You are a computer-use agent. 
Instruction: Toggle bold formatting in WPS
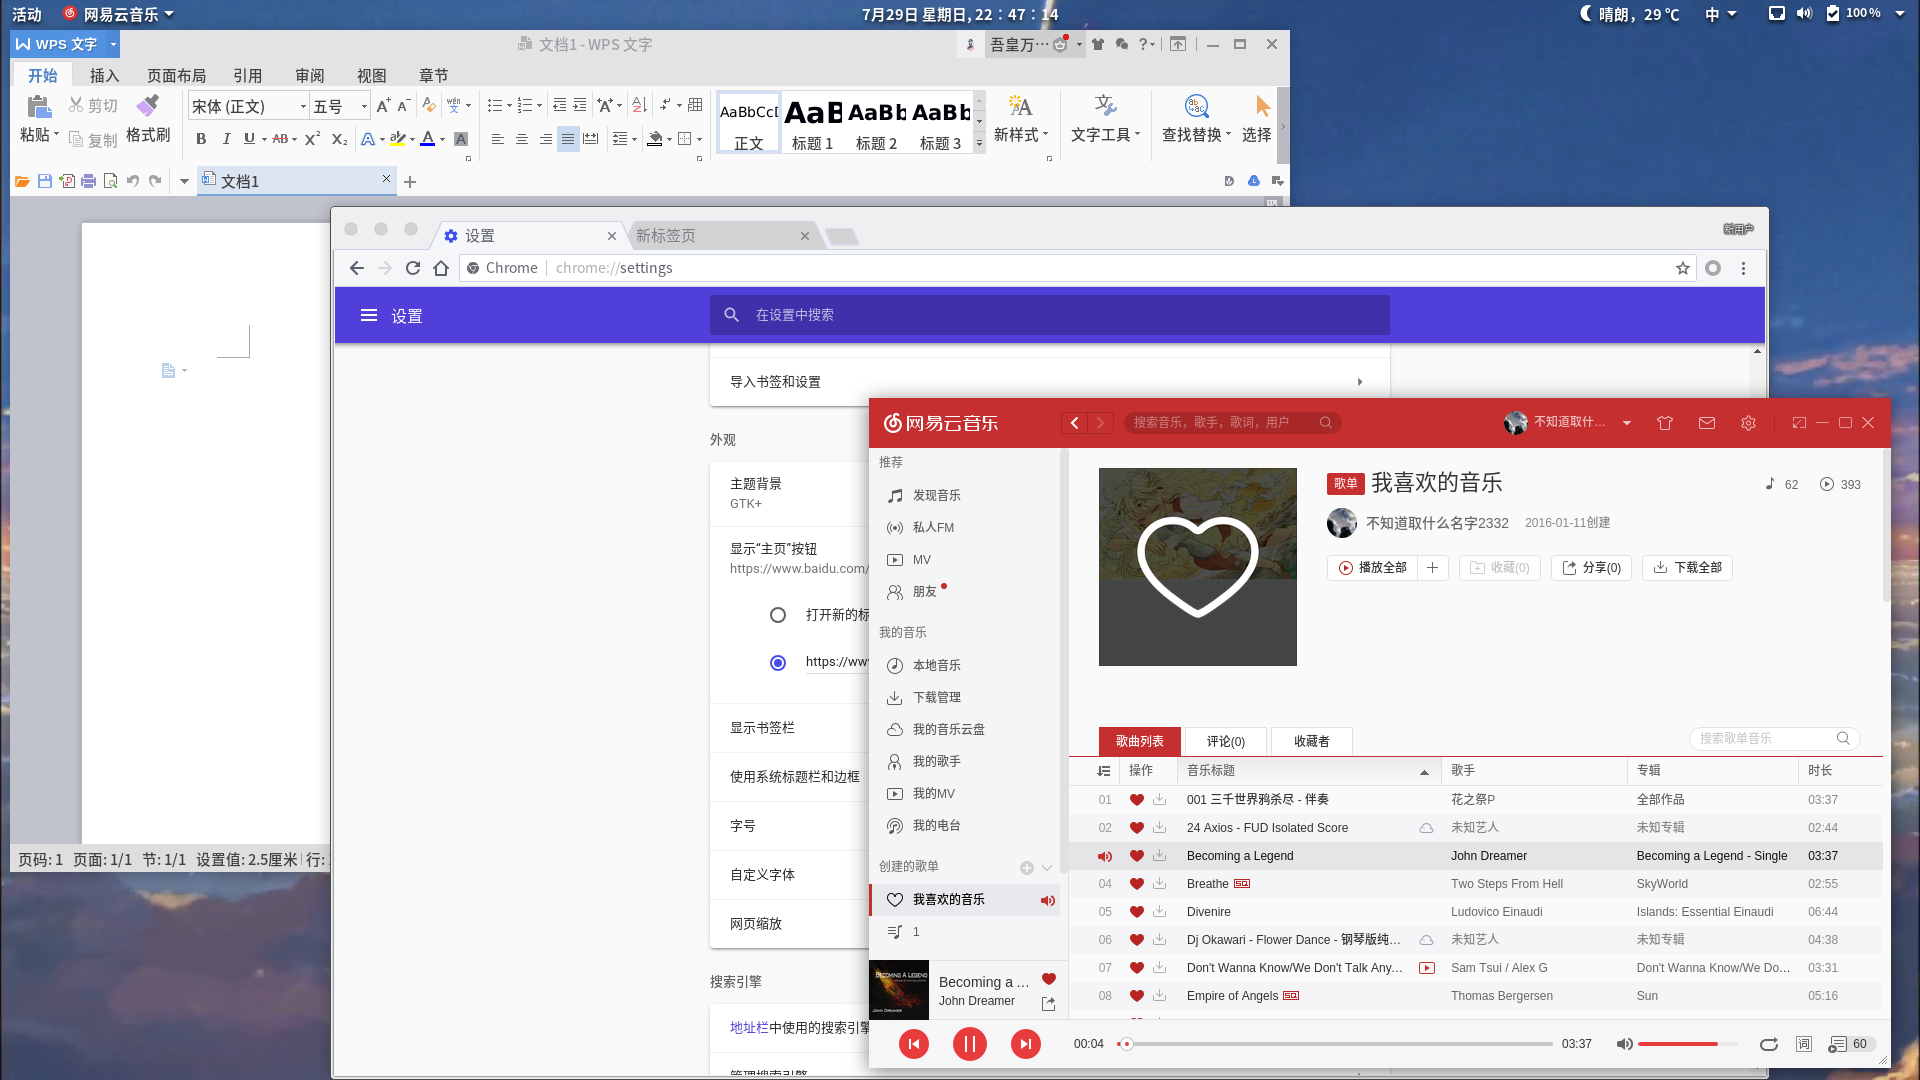tap(200, 139)
